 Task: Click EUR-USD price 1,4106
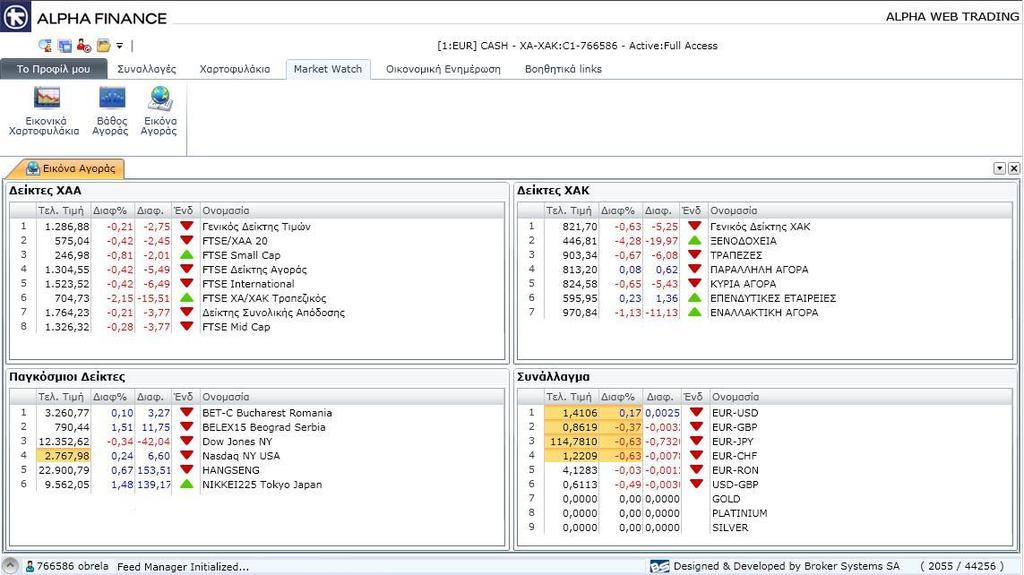[x=571, y=412]
